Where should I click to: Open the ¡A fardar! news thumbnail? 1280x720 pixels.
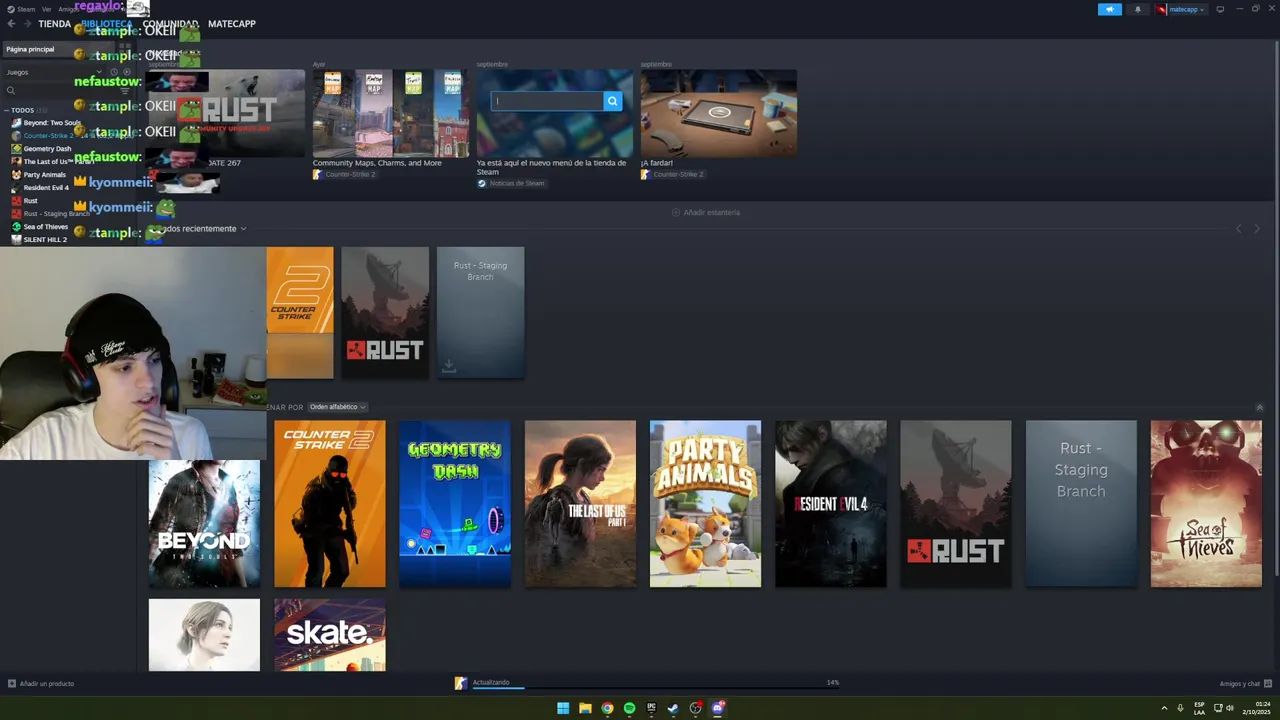719,113
